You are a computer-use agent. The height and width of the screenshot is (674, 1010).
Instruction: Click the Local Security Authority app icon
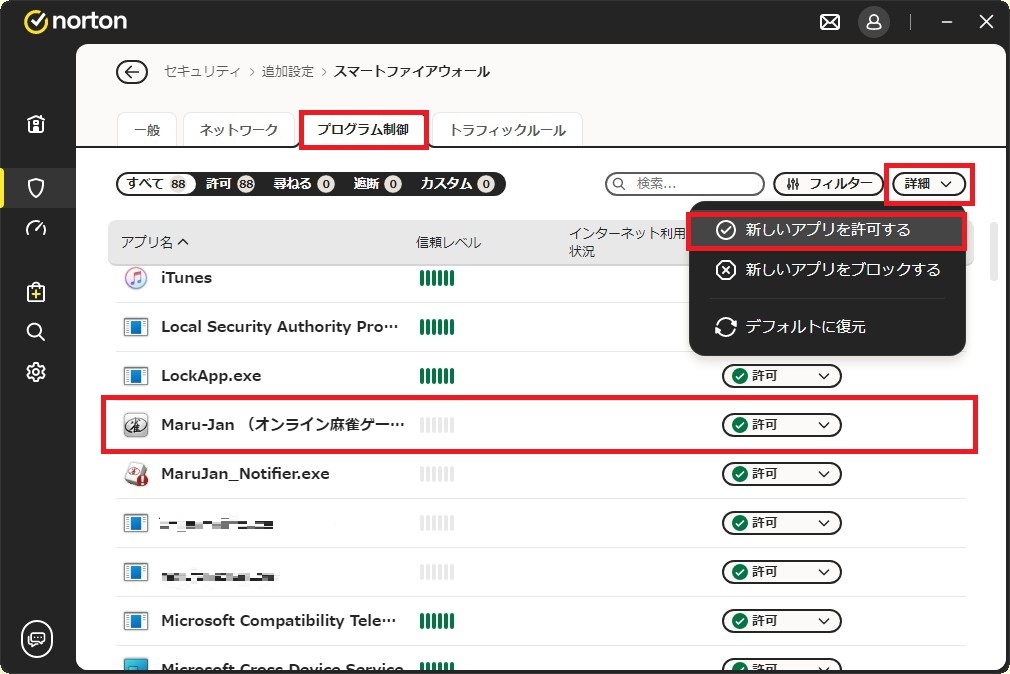136,327
